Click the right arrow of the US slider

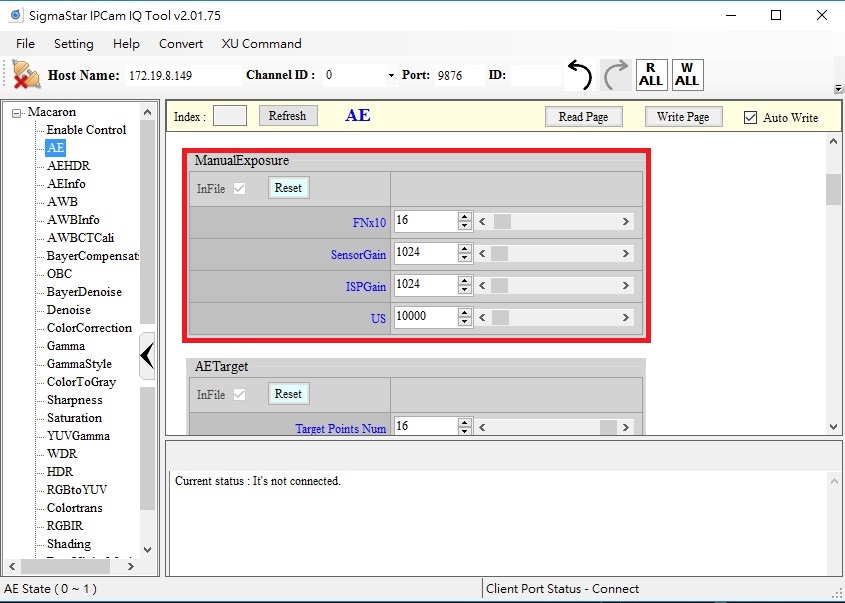pos(626,317)
